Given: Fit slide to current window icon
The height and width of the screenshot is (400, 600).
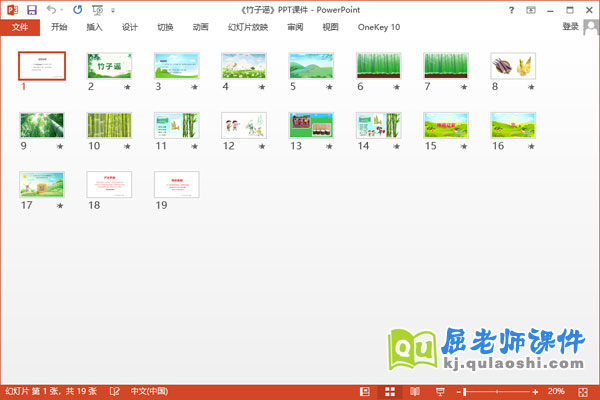Looking at the screenshot, I should point(583,392).
